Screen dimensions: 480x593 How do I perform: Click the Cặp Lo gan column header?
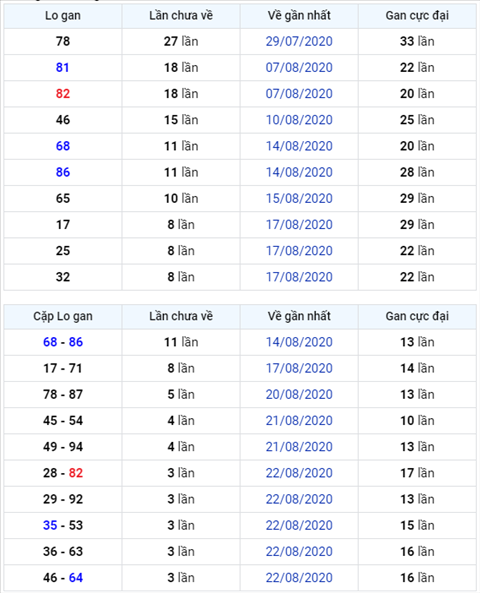[x=63, y=316]
